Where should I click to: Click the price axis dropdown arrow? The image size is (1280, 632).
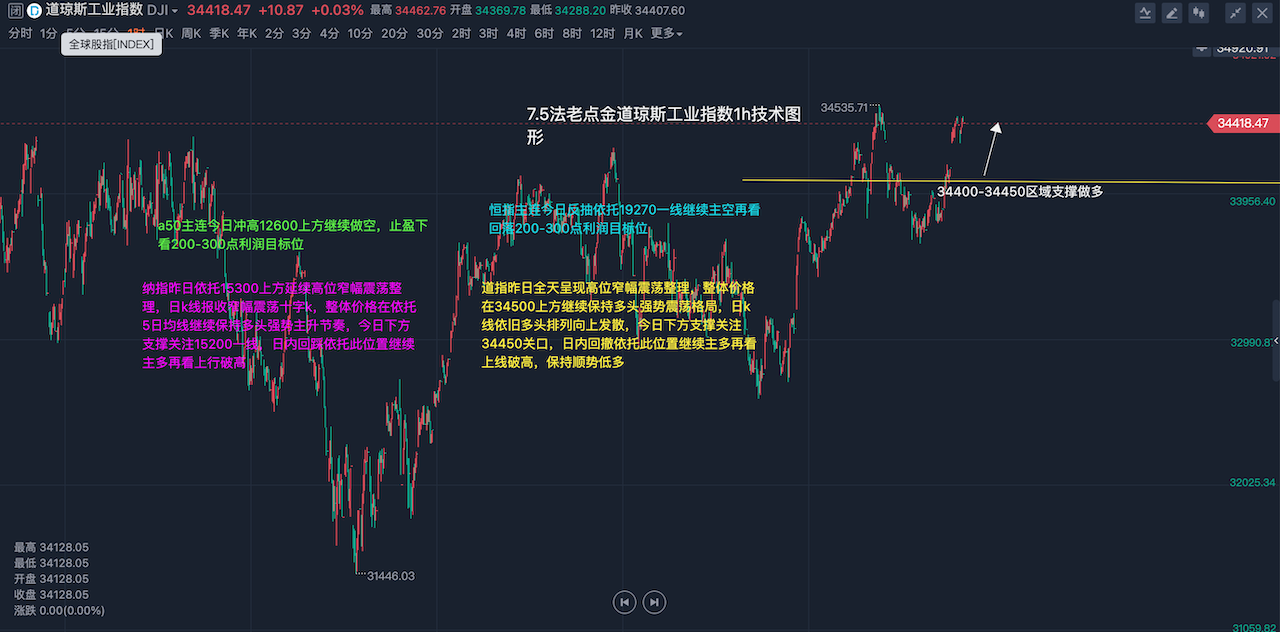point(1202,47)
